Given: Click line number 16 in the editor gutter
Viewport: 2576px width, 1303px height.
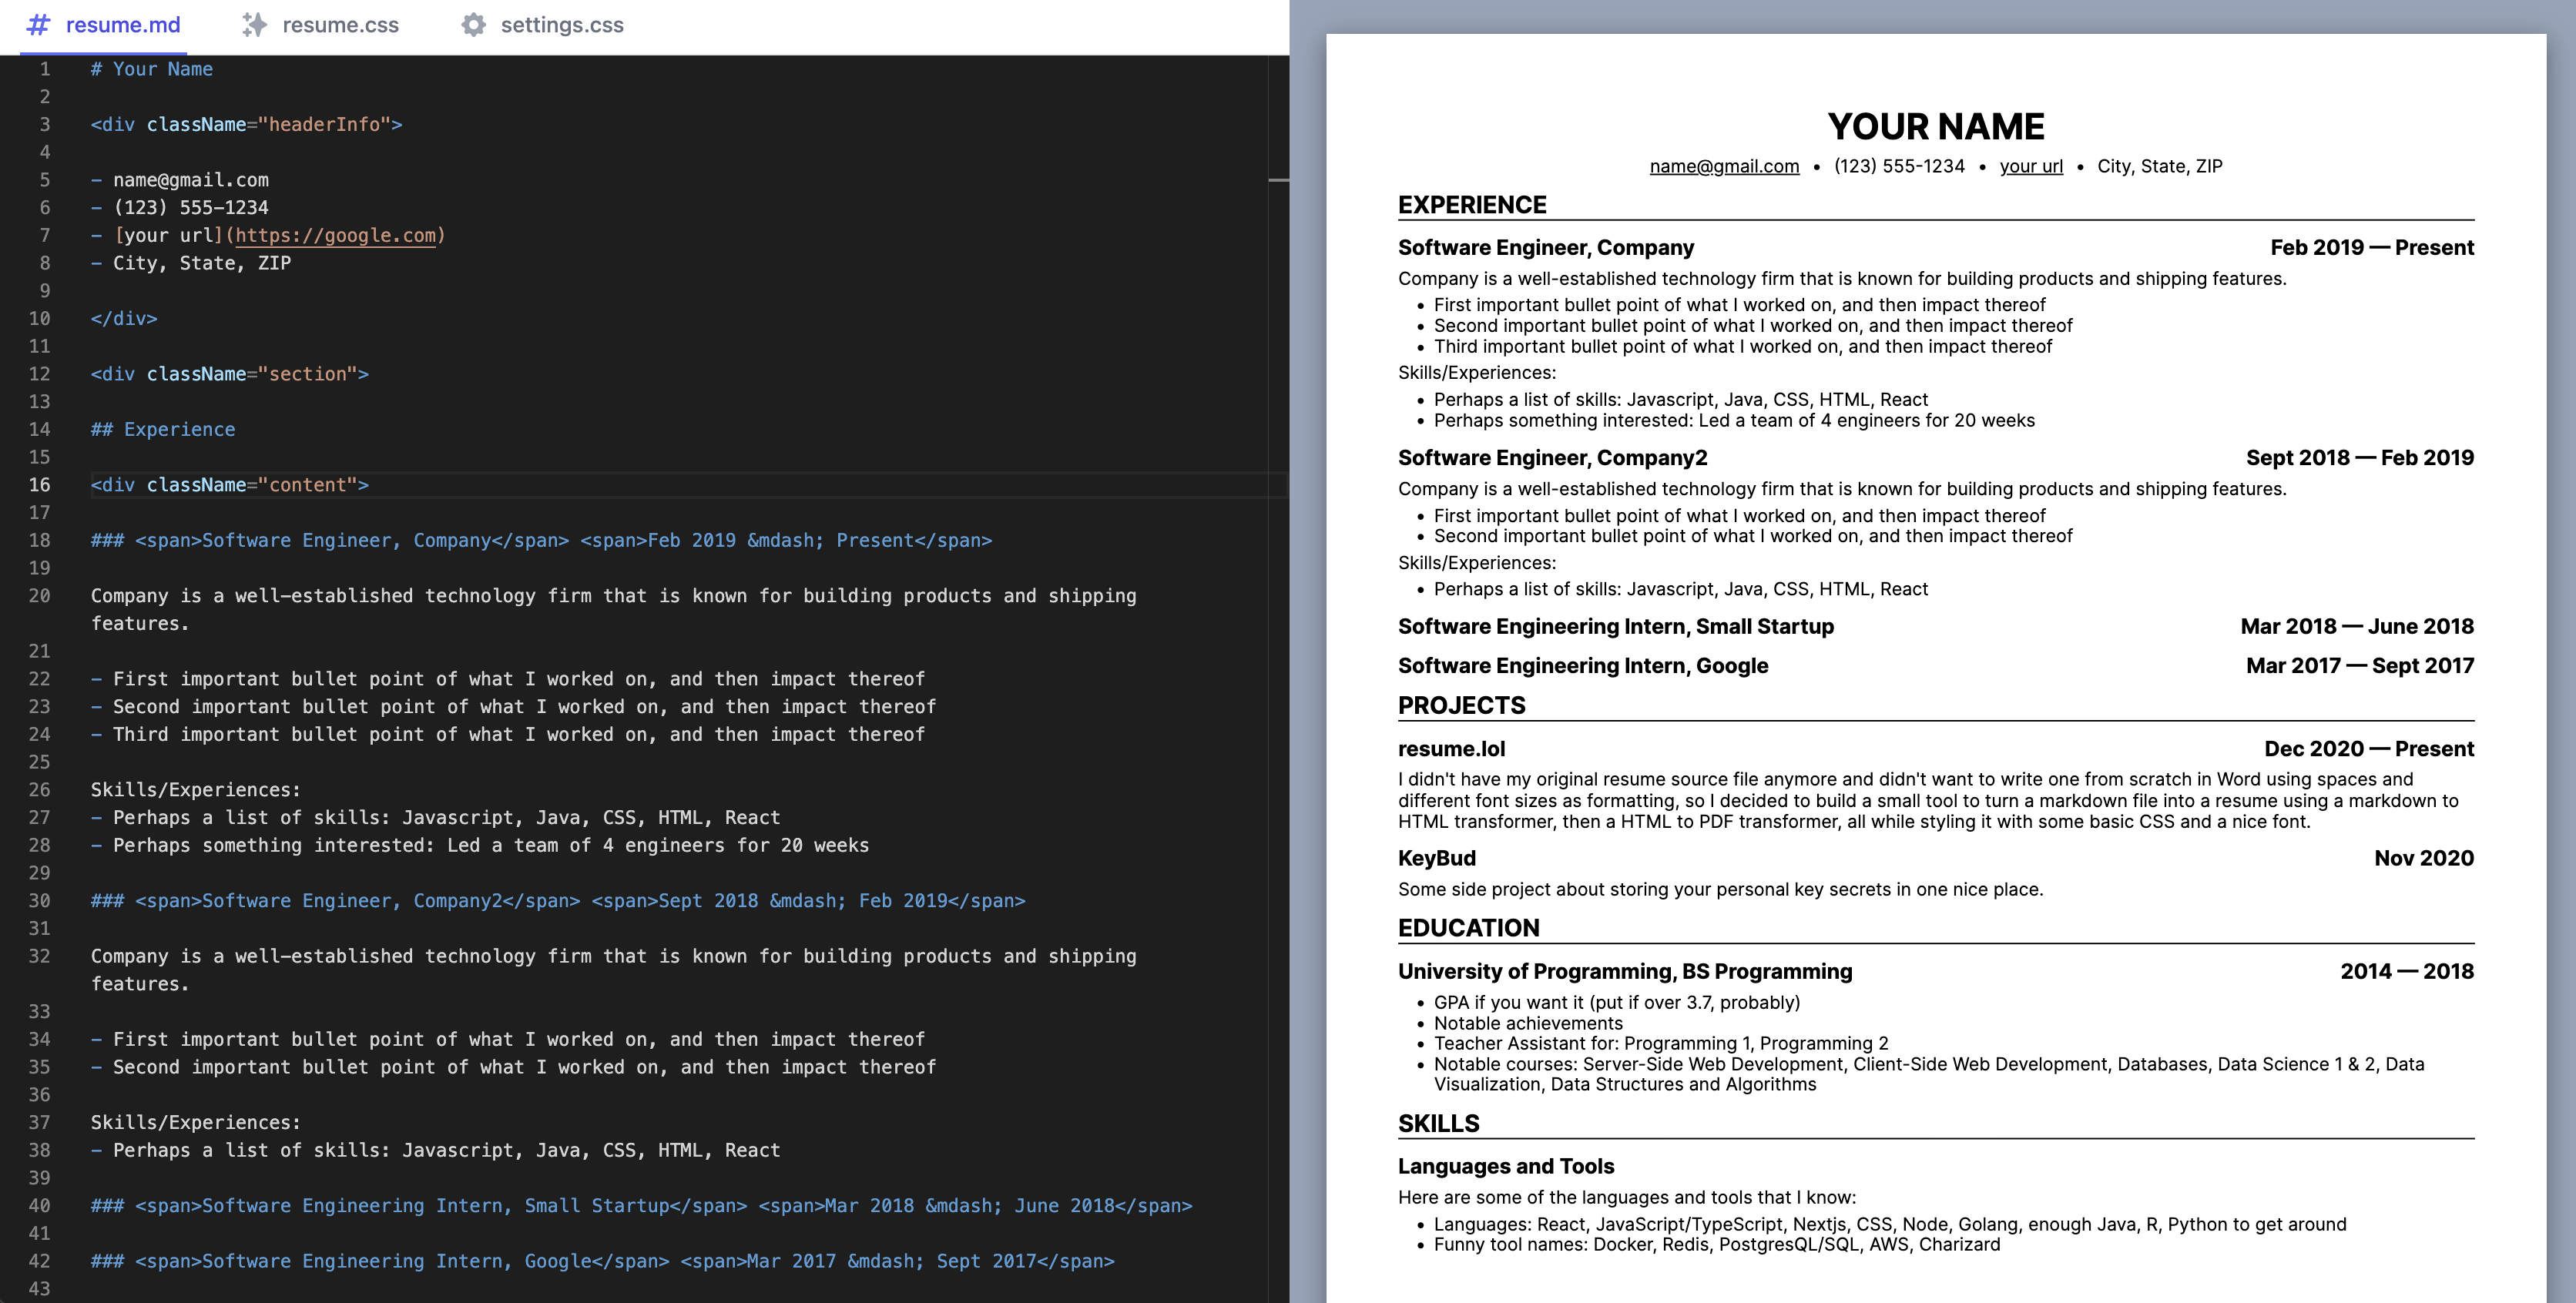Looking at the screenshot, I should (39, 484).
